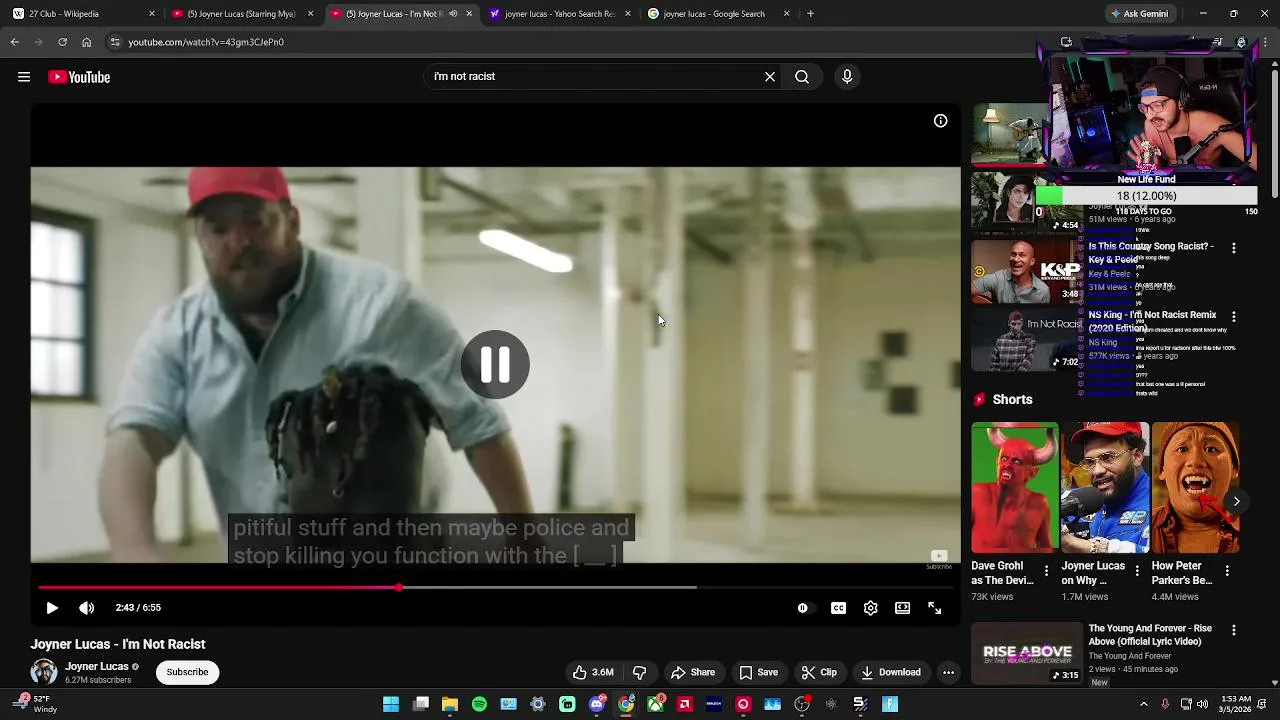
Task: Open options for Joyner Lucas on Why short
Action: click(x=1136, y=571)
